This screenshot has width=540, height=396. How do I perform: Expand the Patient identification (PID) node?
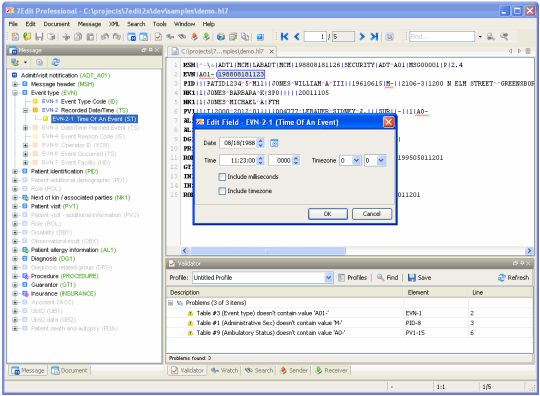(x=15, y=171)
